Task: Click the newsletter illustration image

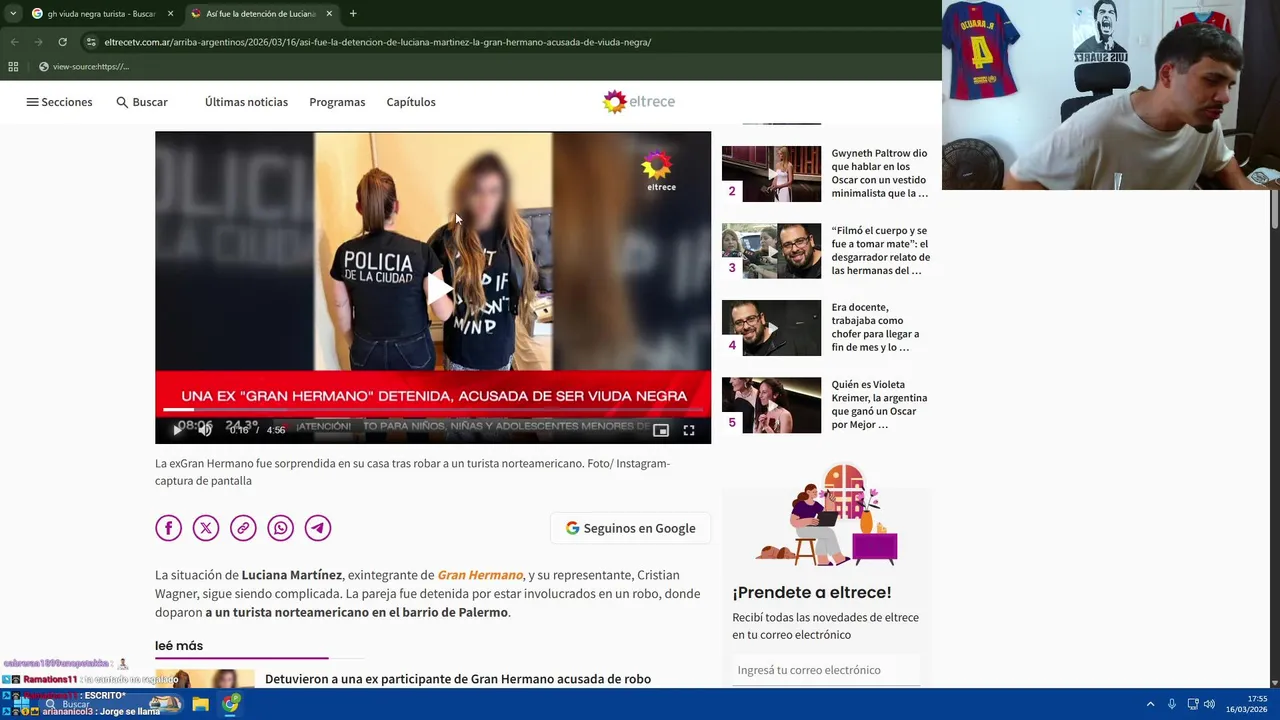Action: click(x=826, y=515)
